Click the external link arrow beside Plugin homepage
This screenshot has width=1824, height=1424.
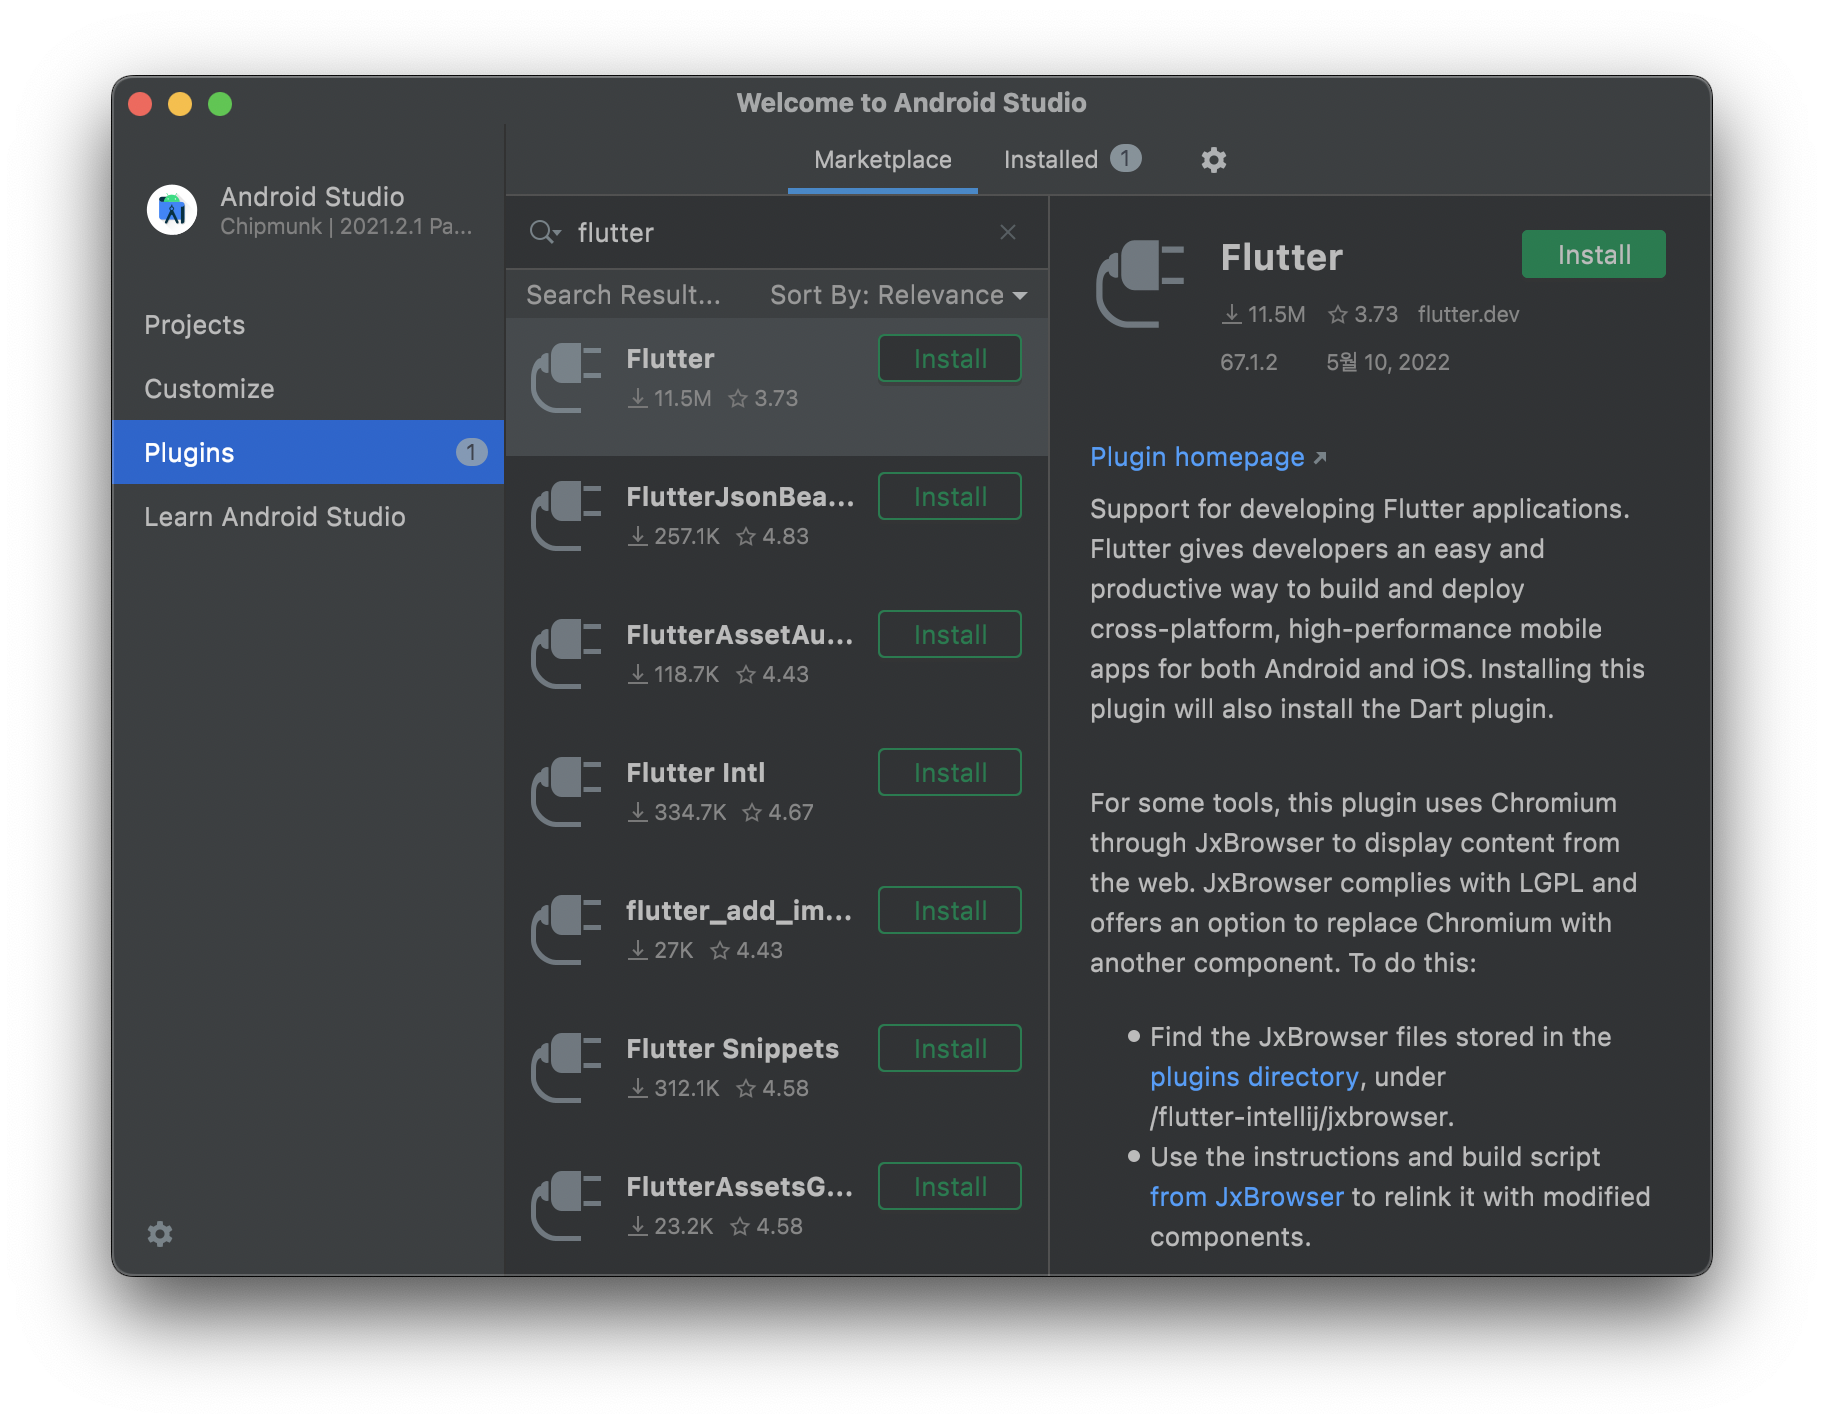[1320, 457]
